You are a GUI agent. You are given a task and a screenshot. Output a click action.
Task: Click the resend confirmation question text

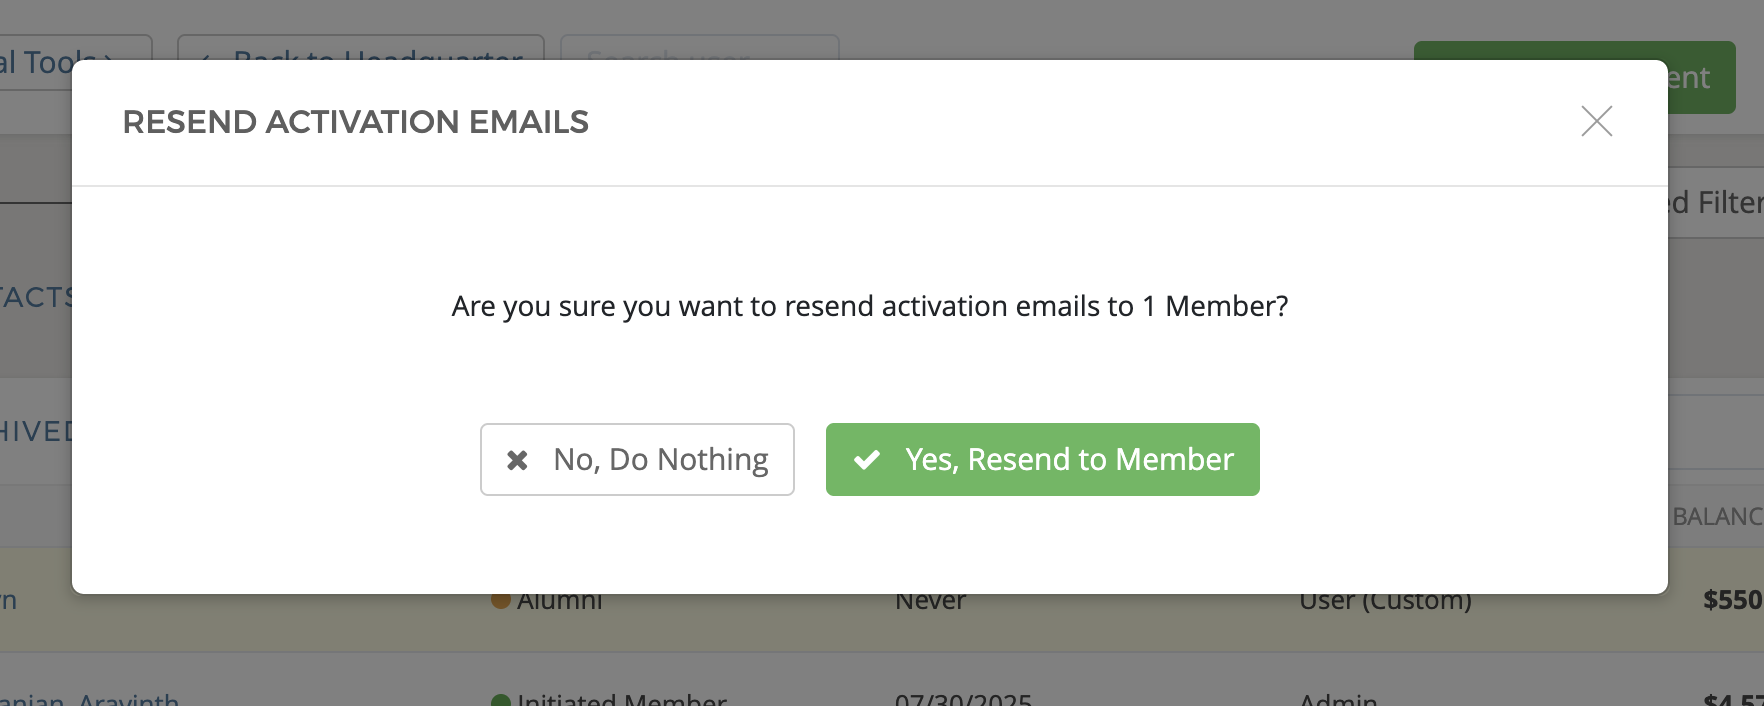[869, 306]
